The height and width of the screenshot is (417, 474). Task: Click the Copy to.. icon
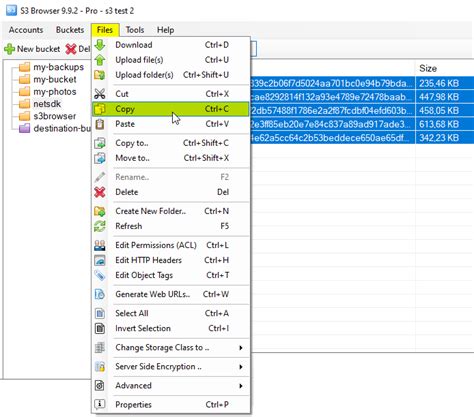100,143
